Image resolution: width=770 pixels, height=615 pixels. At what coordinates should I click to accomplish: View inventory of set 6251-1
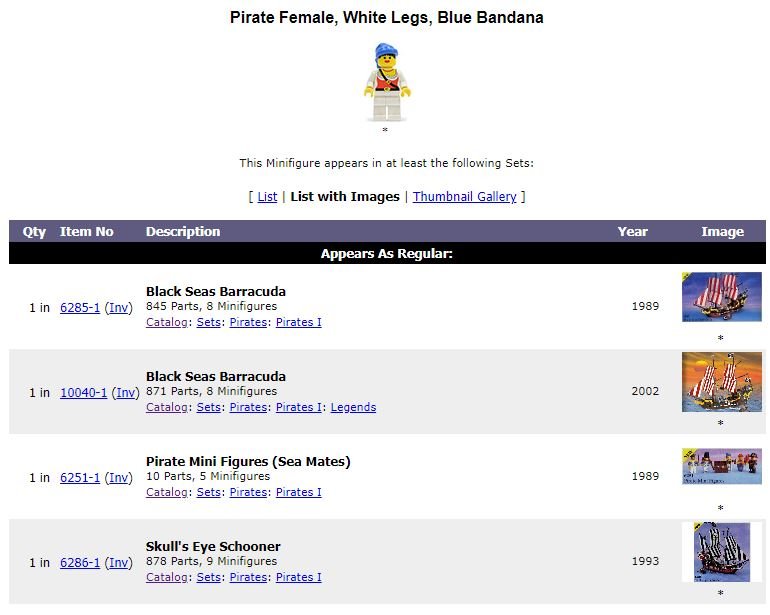tap(118, 477)
